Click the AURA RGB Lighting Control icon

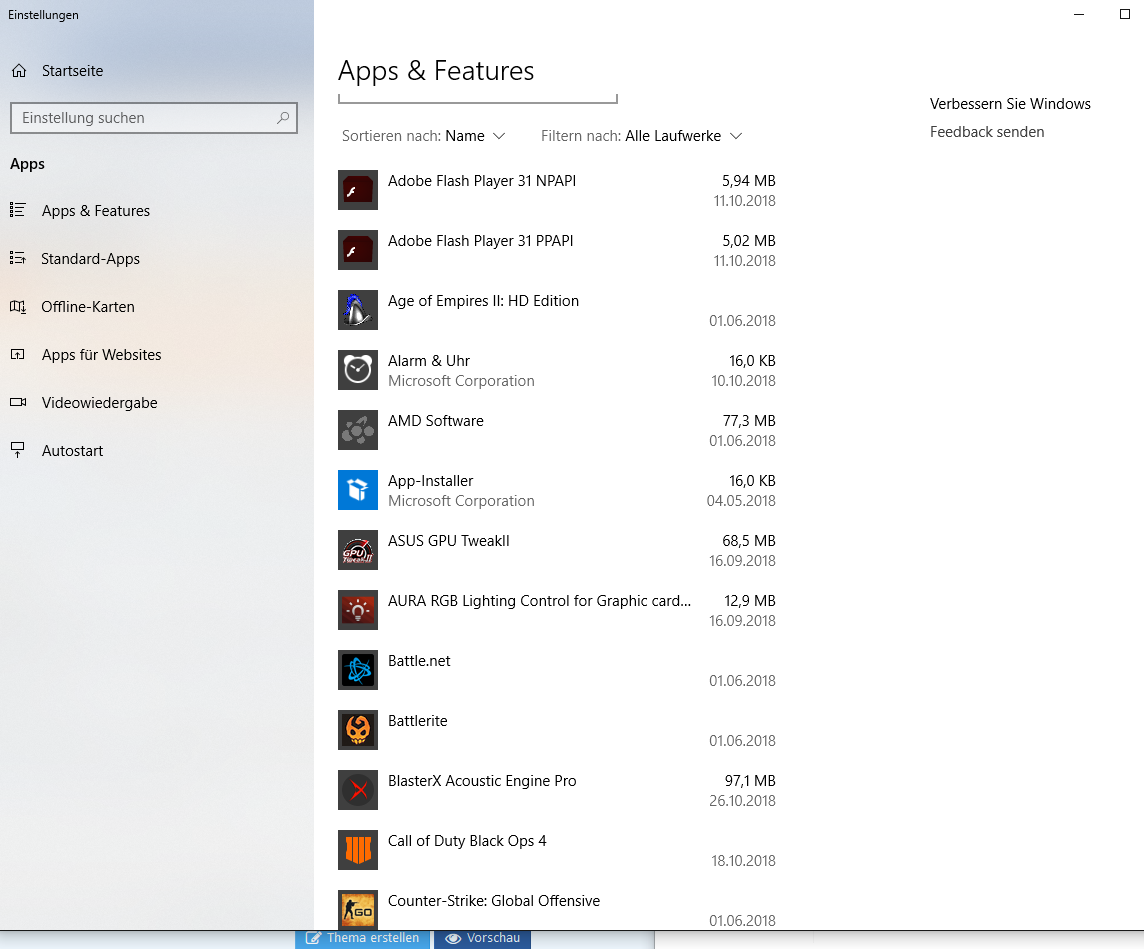(358, 610)
